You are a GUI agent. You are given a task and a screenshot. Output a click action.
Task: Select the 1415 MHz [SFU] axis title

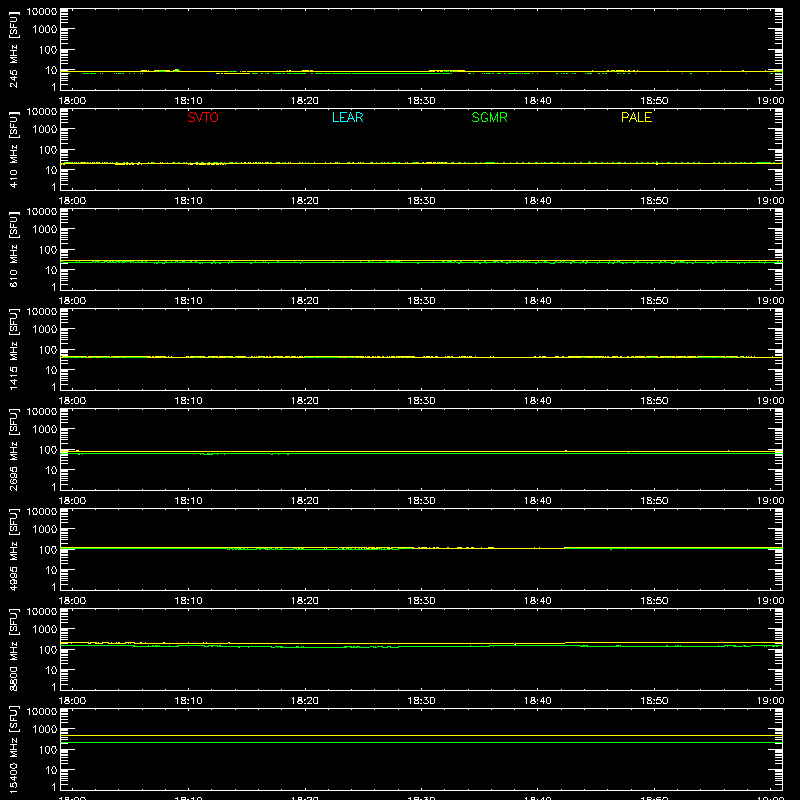tap(13, 349)
